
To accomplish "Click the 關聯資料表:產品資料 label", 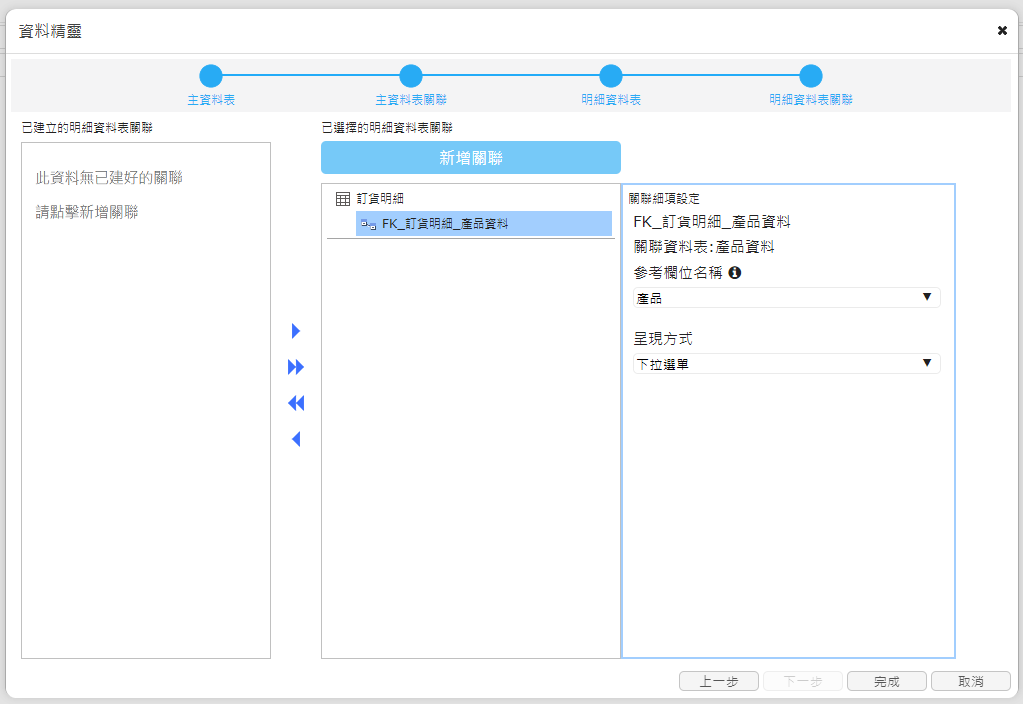I will click(704, 247).
